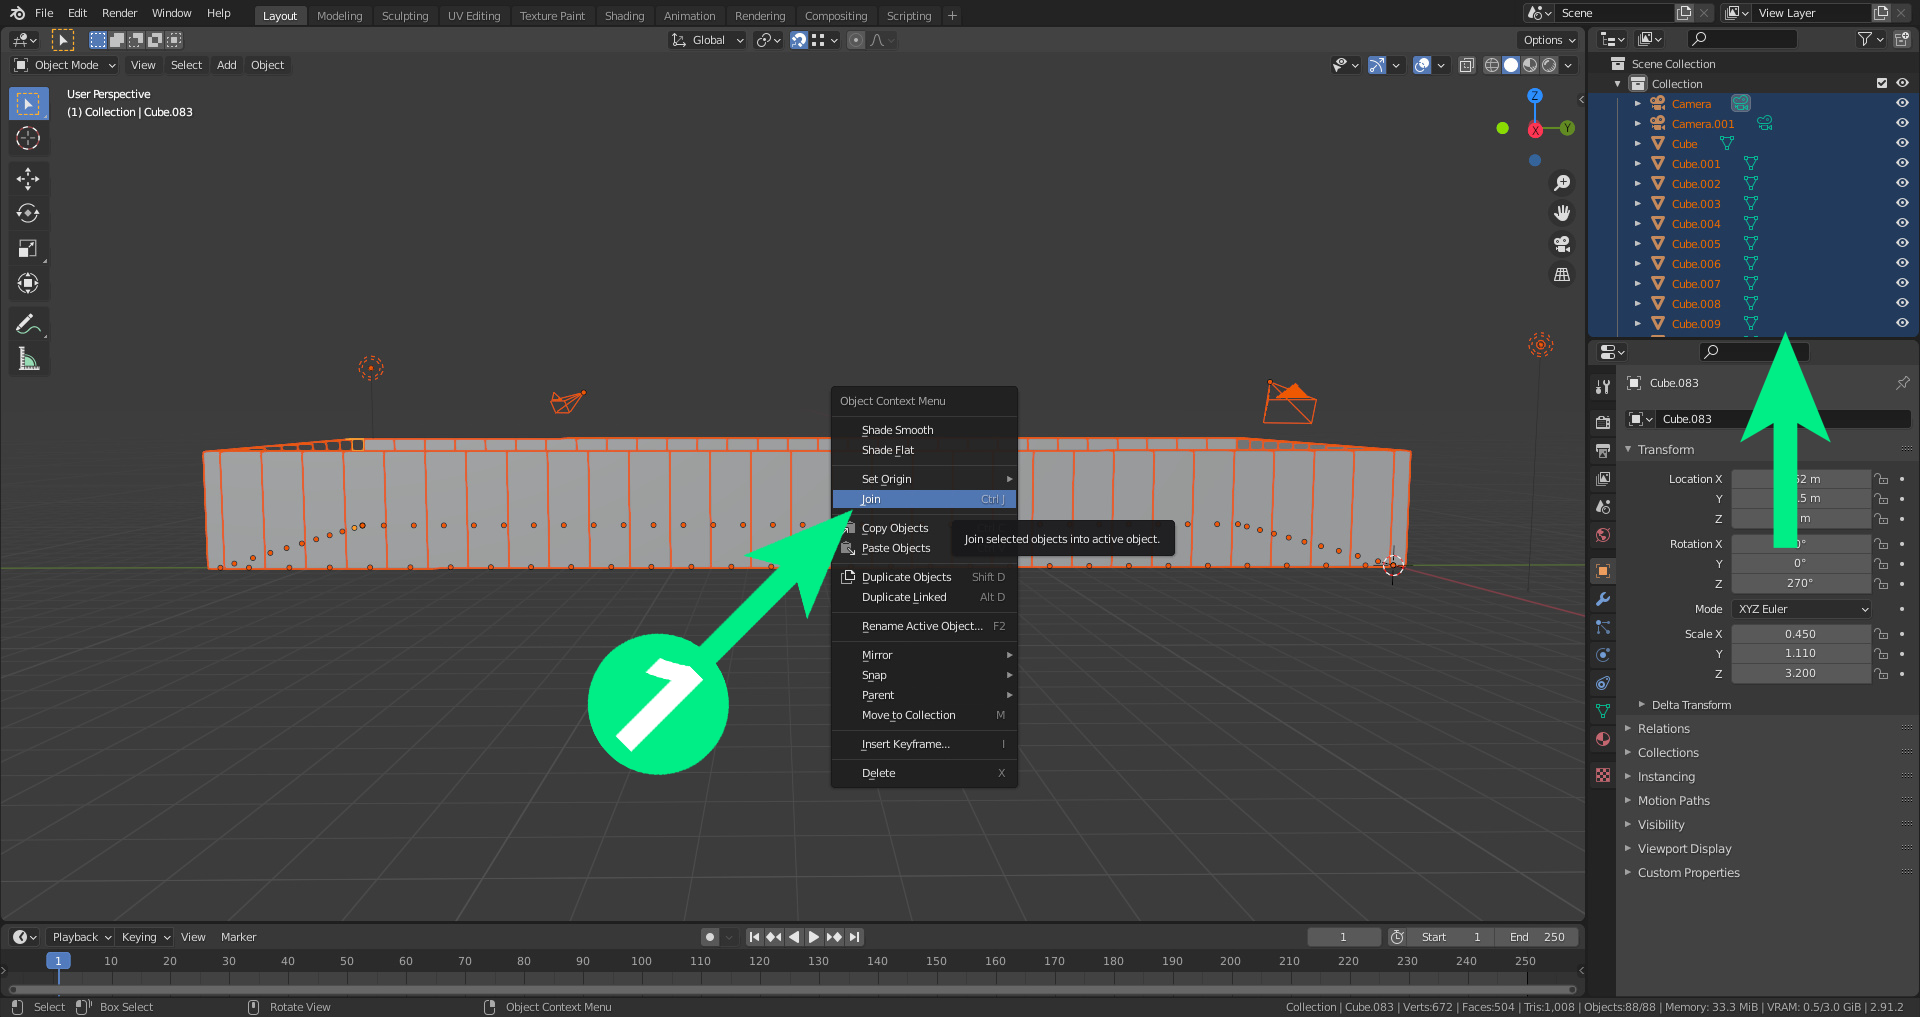
Task: Toggle the Collection exclude checkbox in the outliner
Action: click(1881, 84)
